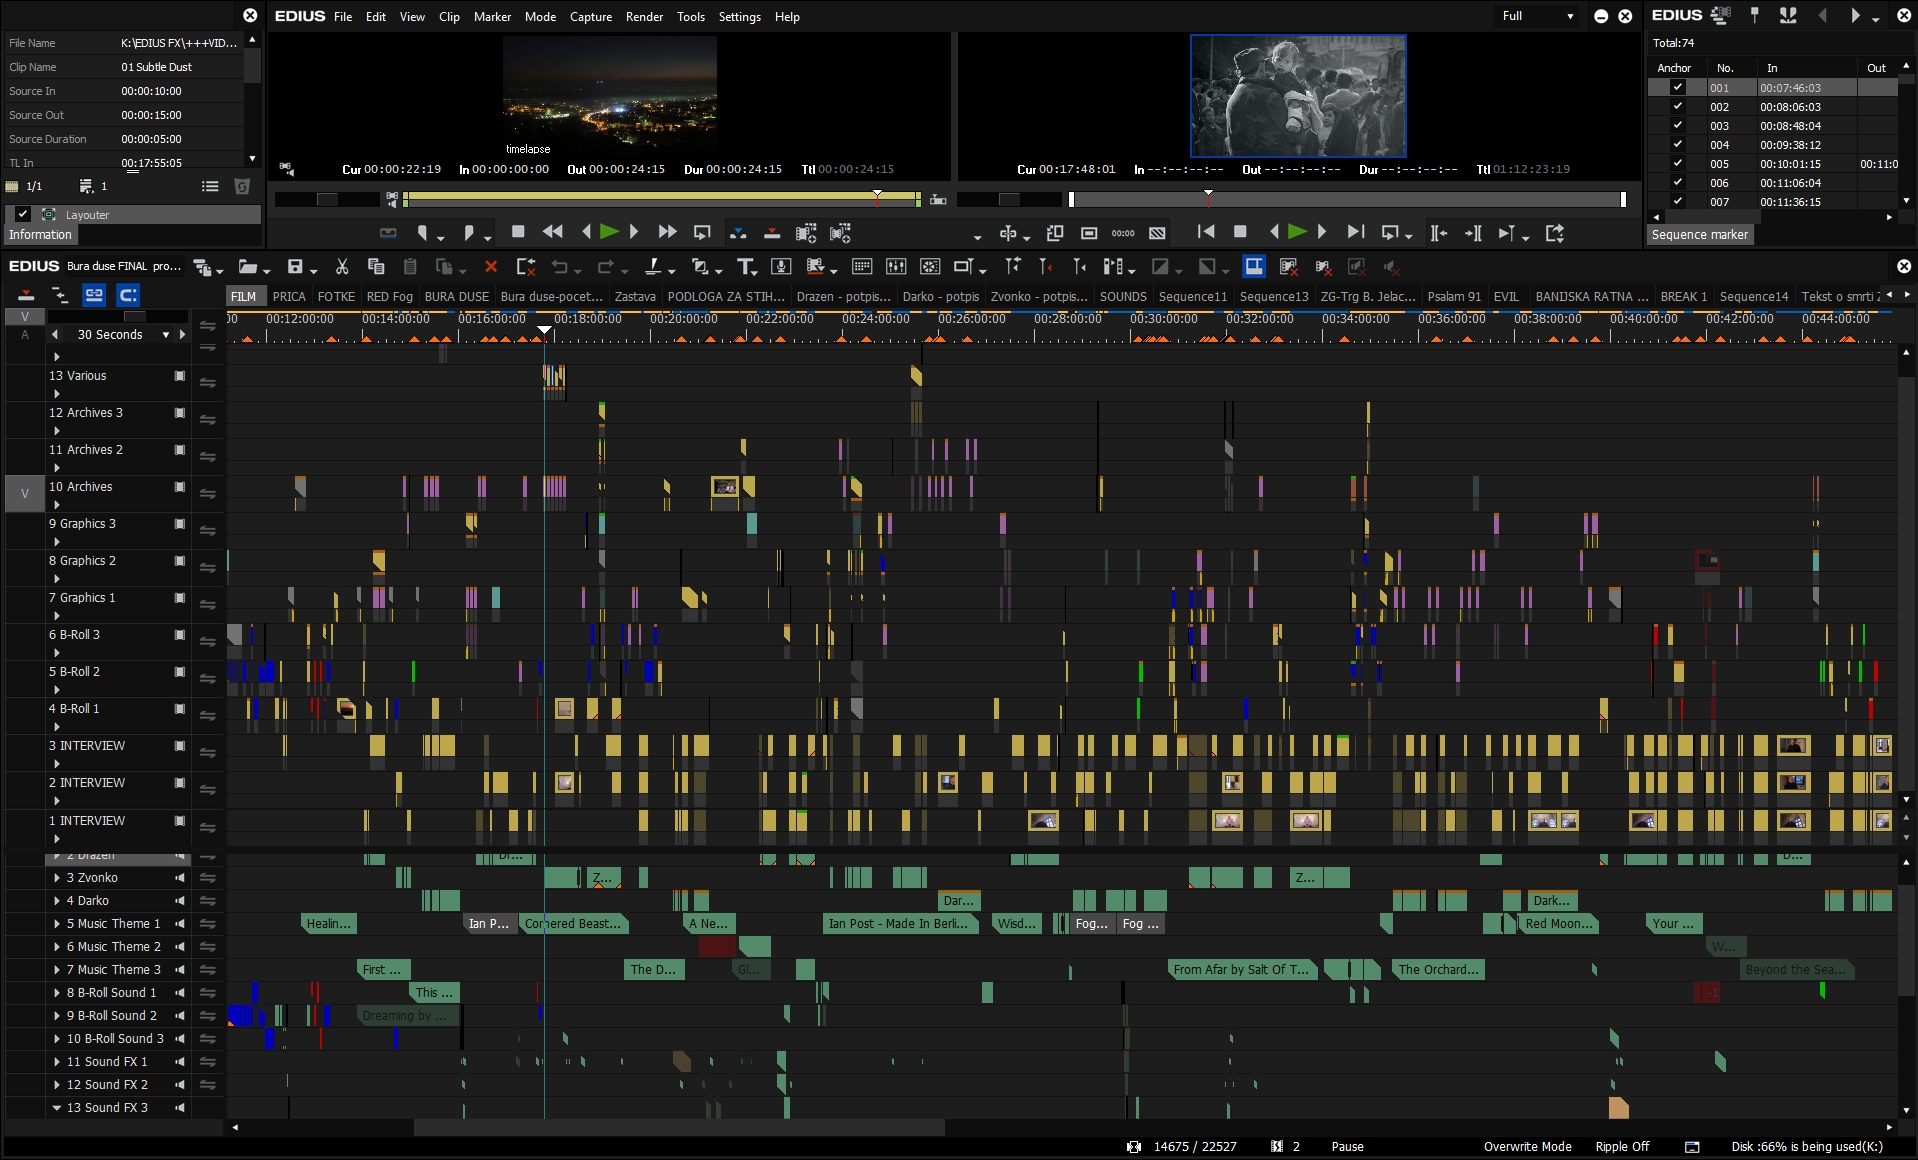Switch to the SOUNDS sequence tab

point(1122,296)
